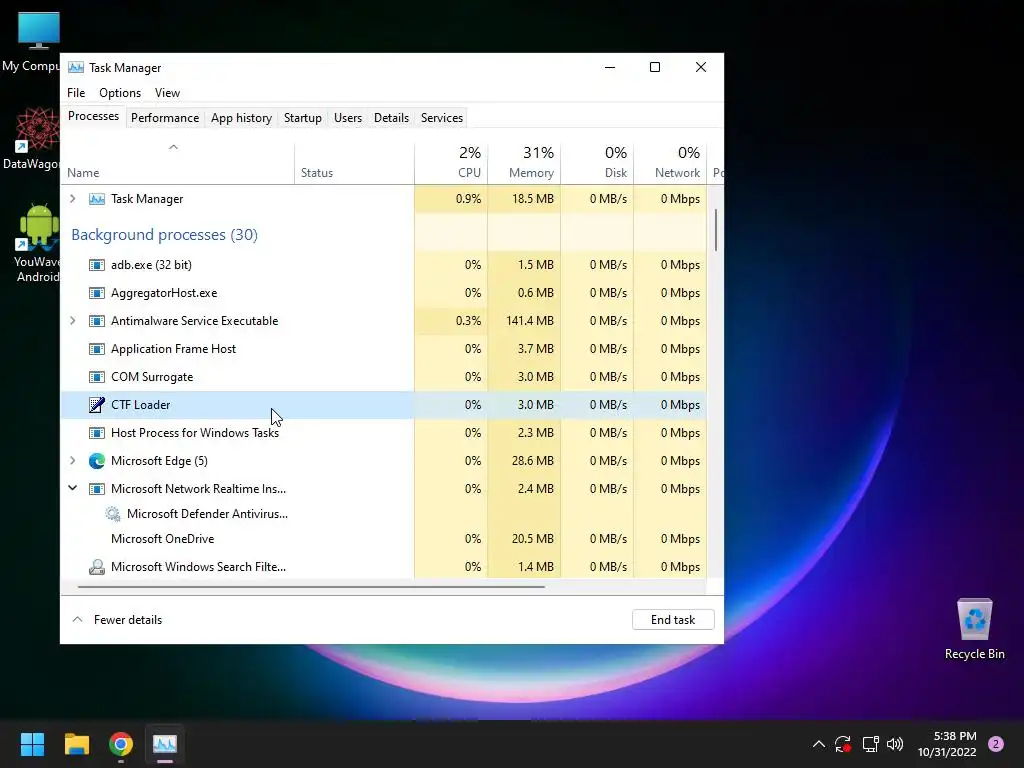
Task: Launch Google Chrome from the taskbar
Action: (x=121, y=744)
